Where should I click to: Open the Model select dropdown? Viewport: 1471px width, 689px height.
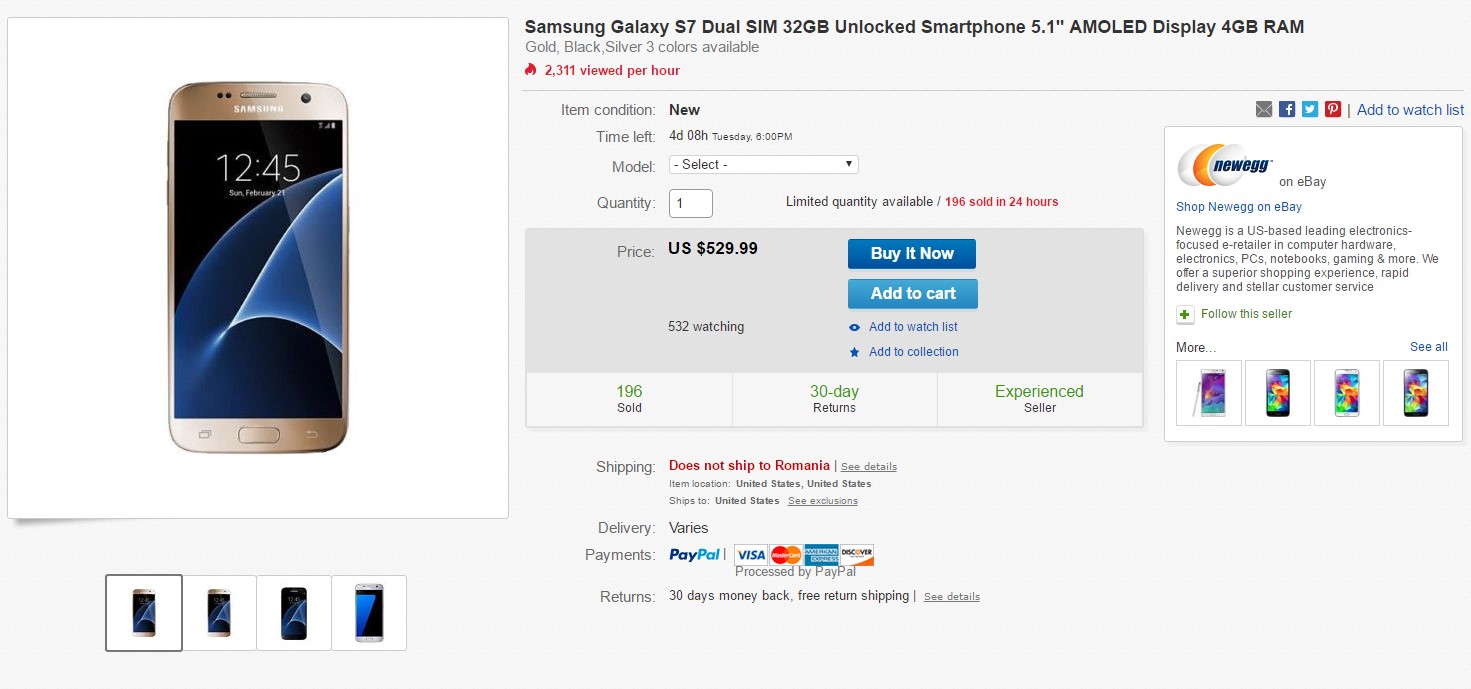coord(764,165)
